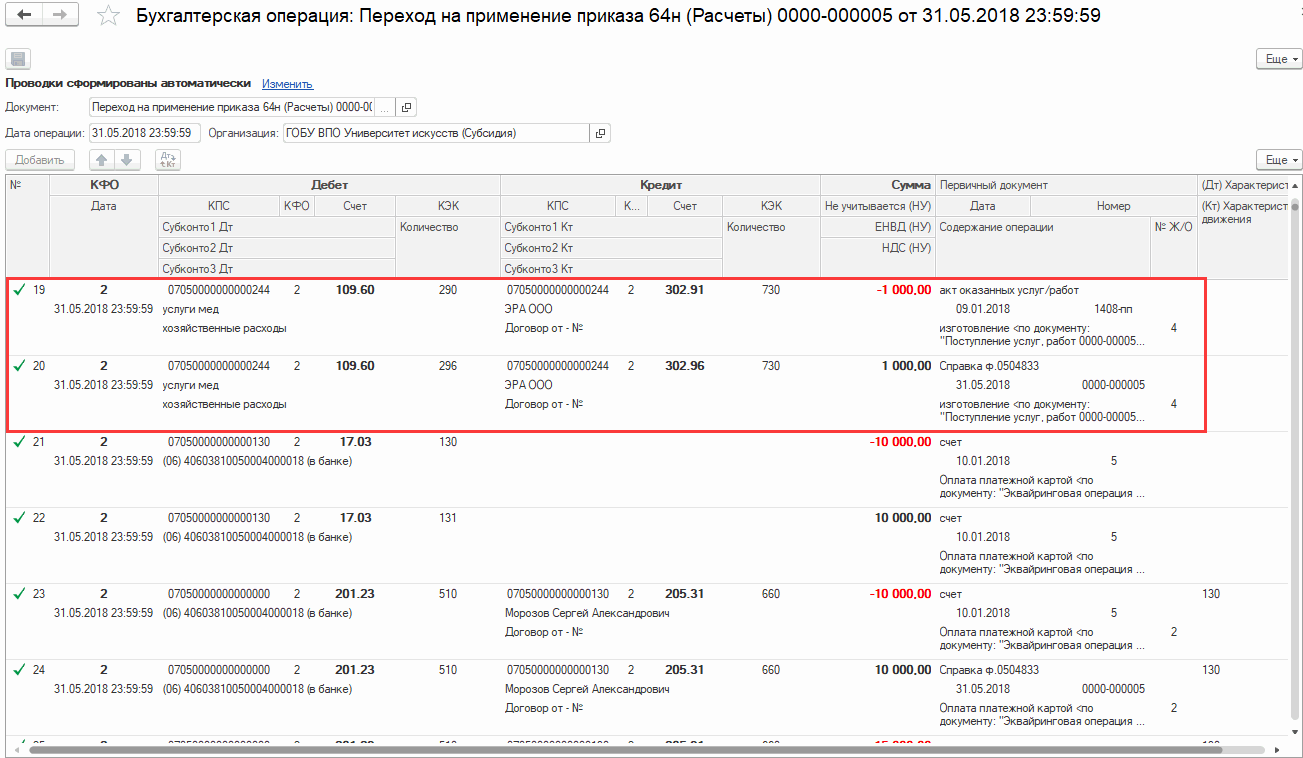Click КЭК 131 in row 22
Viewport: 1303px width, 758px height.
click(x=447, y=518)
